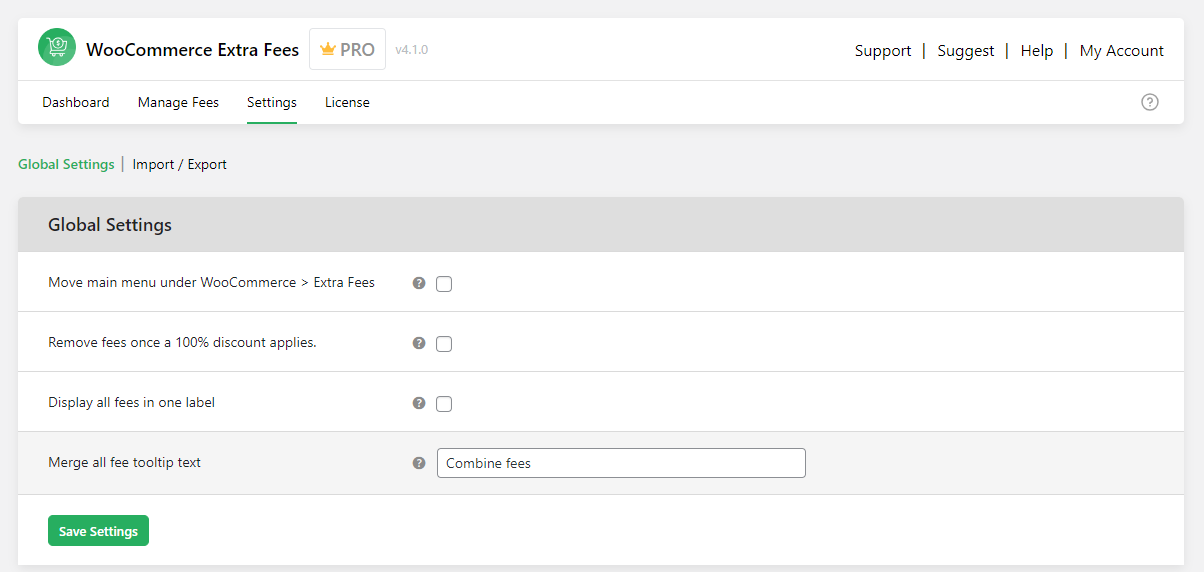
Task: Select the Settings tab
Action: (272, 102)
